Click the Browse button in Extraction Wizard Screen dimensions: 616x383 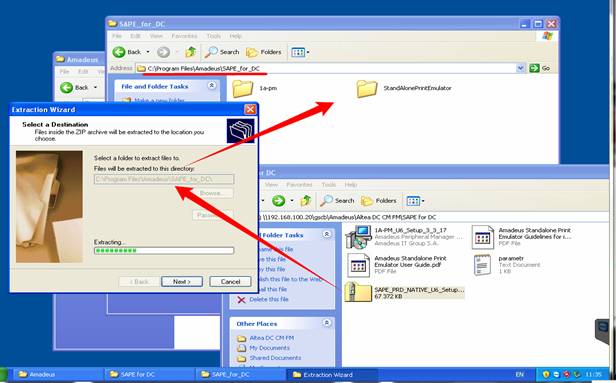coord(213,193)
